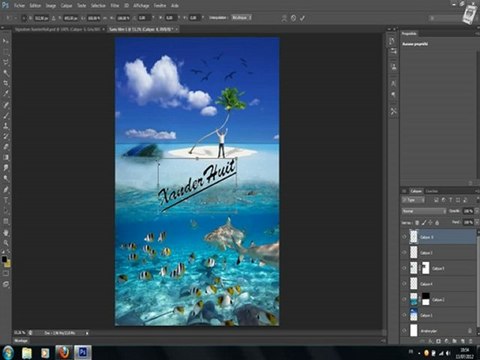Image resolution: width=480 pixels, height=360 pixels.
Task: Open Firefox from the Windows taskbar
Action: click(63, 352)
